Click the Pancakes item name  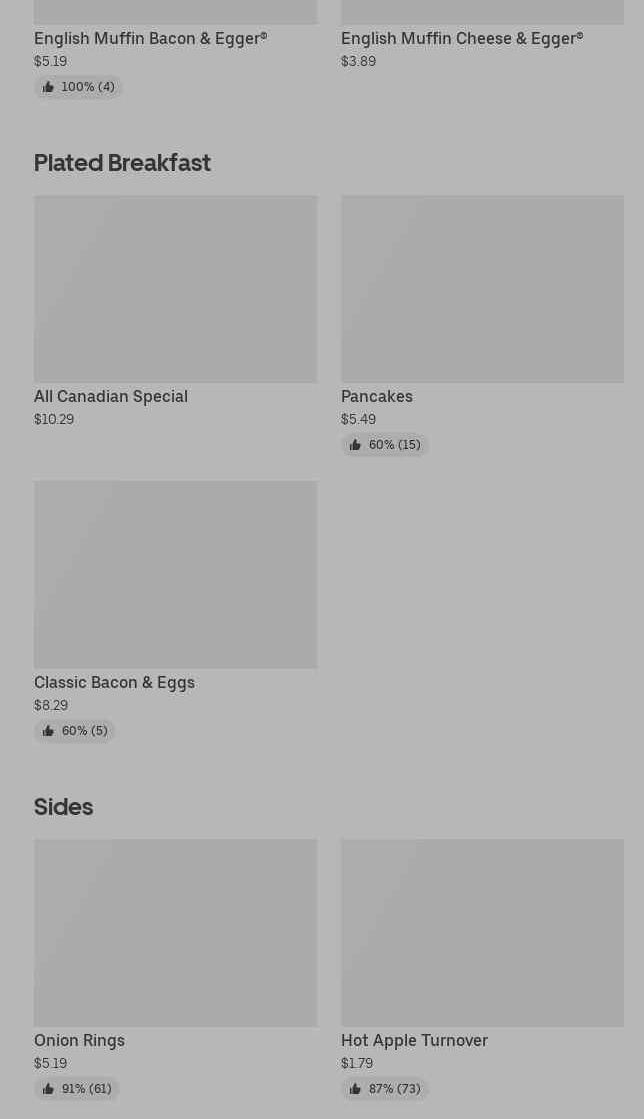(377, 396)
